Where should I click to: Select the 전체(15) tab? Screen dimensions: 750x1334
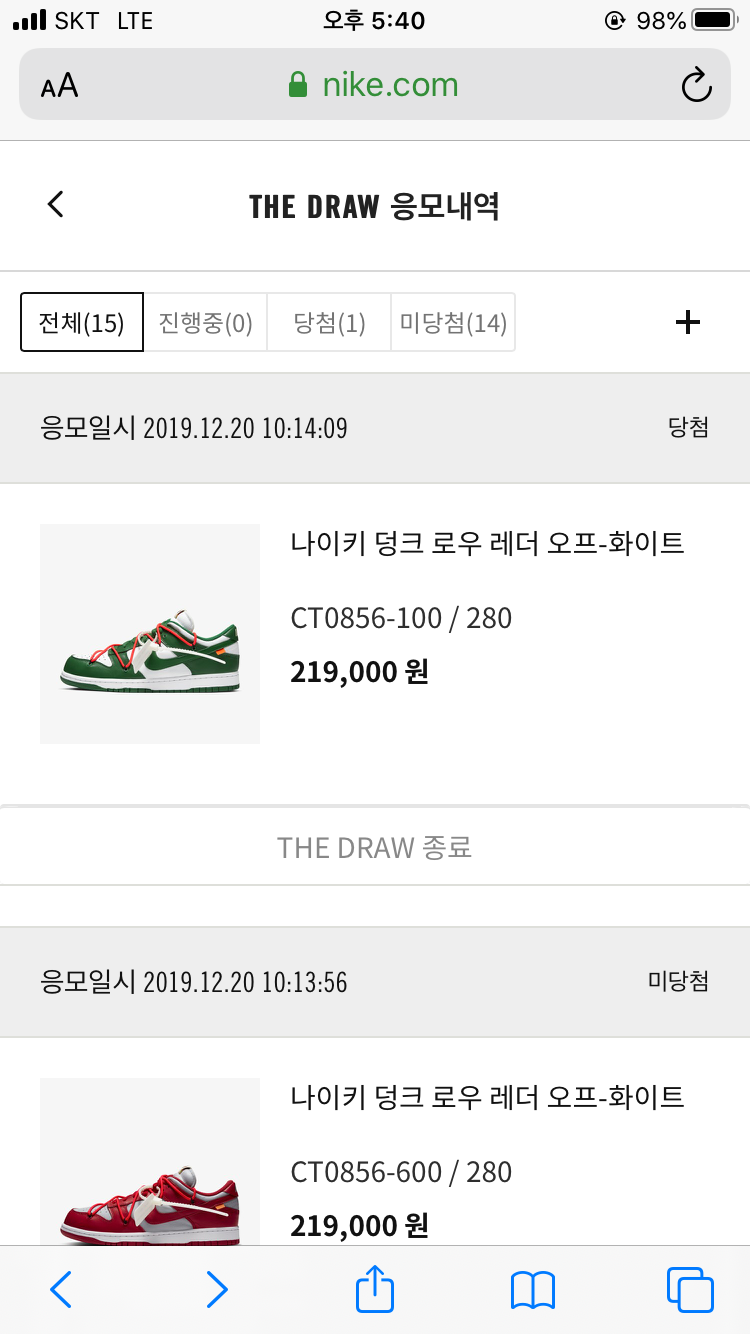pyautogui.click(x=82, y=323)
